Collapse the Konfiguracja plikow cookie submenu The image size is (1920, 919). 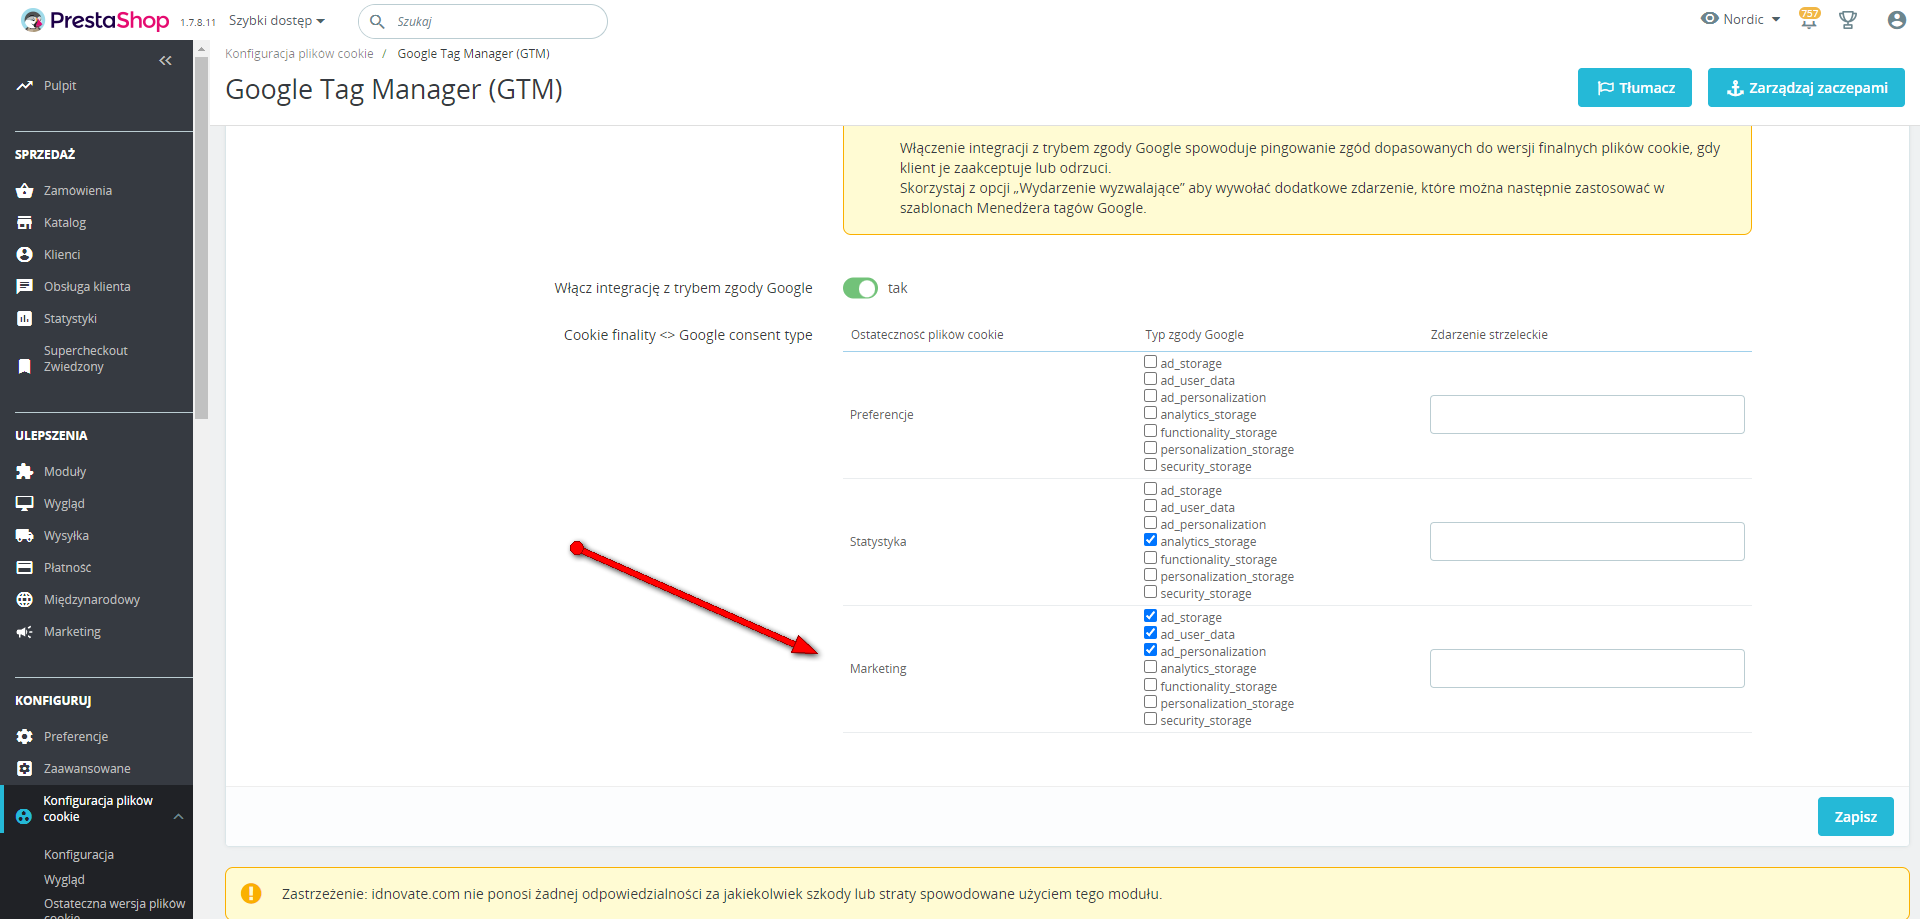pyautogui.click(x=179, y=817)
